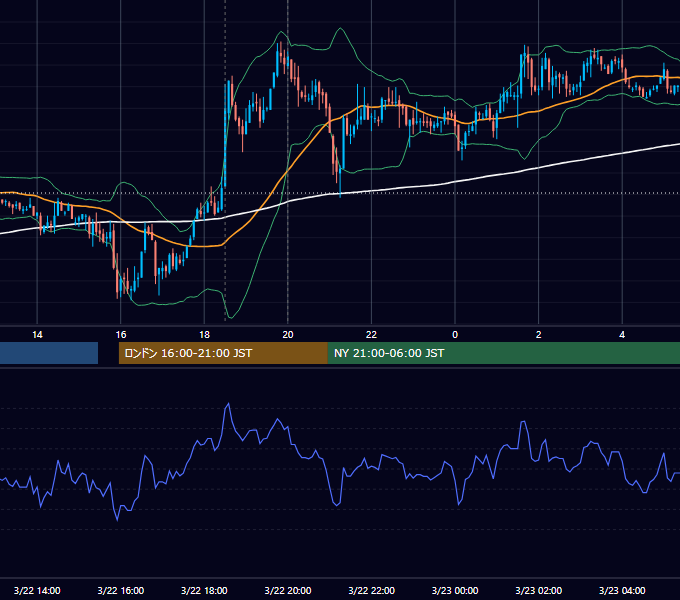Click the 3/23 02:00 date label
The width and height of the screenshot is (680, 600).
[539, 590]
